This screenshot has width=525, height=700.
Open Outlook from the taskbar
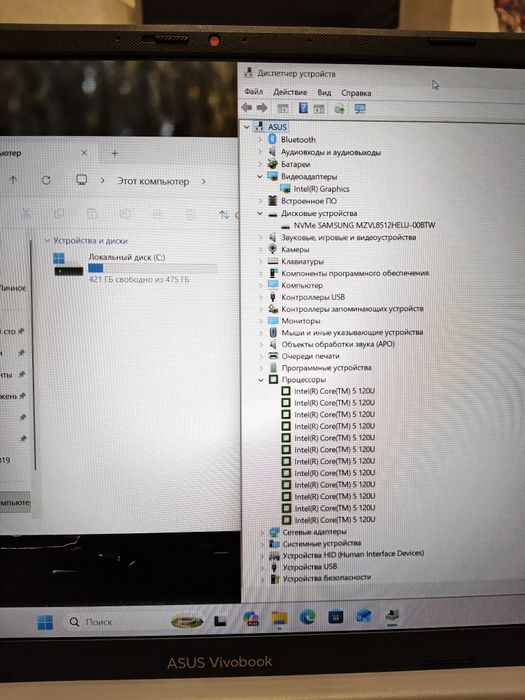pos(364,617)
